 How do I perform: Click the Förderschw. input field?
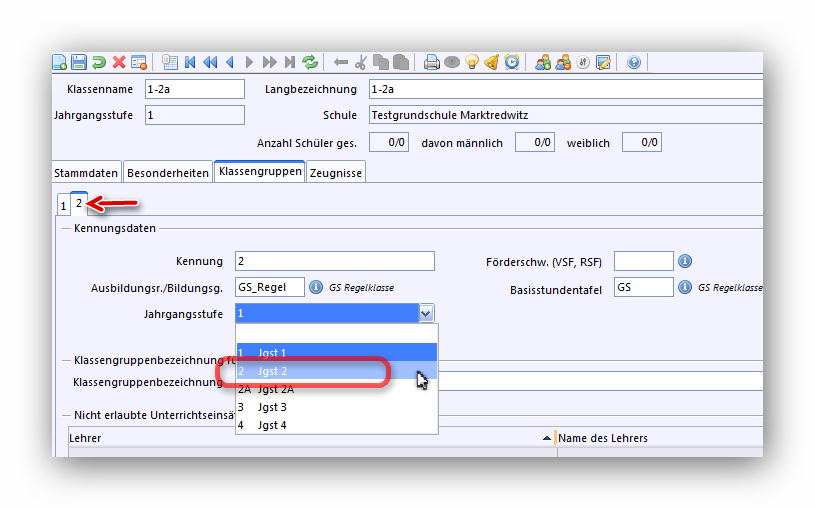[643, 261]
